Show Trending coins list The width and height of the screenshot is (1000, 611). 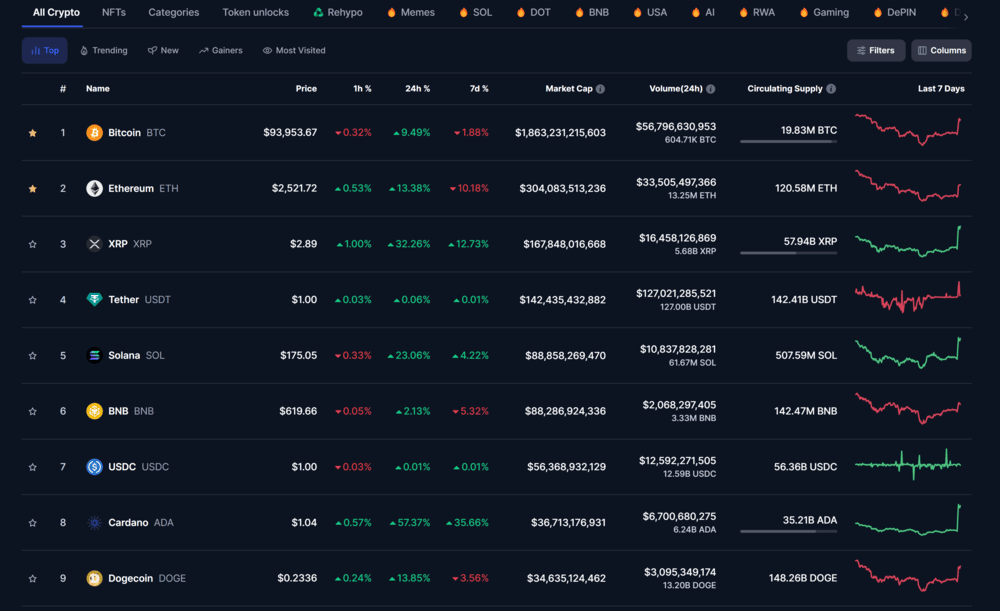click(103, 50)
